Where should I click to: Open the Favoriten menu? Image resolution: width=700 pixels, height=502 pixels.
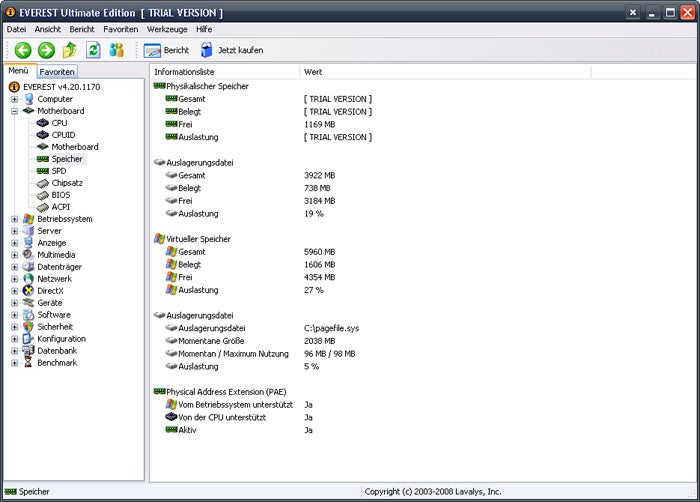pyautogui.click(x=121, y=29)
